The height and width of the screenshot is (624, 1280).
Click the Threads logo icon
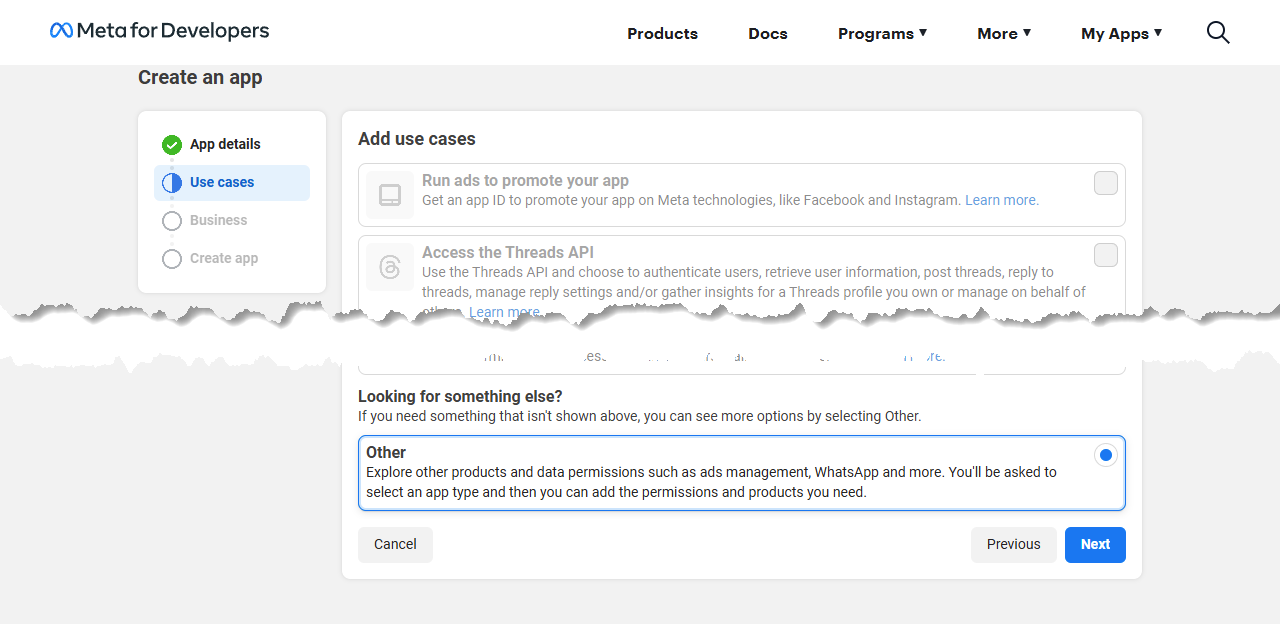click(x=390, y=267)
